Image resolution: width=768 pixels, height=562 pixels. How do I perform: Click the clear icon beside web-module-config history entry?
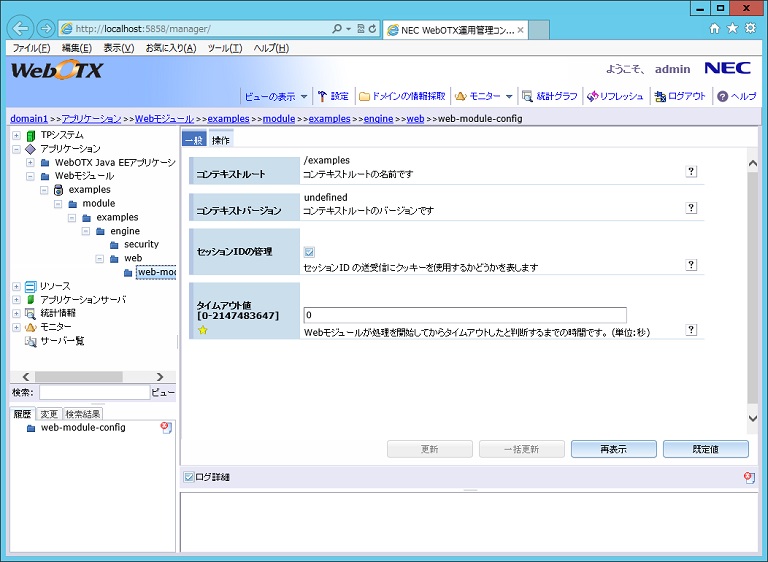pyautogui.click(x=165, y=428)
